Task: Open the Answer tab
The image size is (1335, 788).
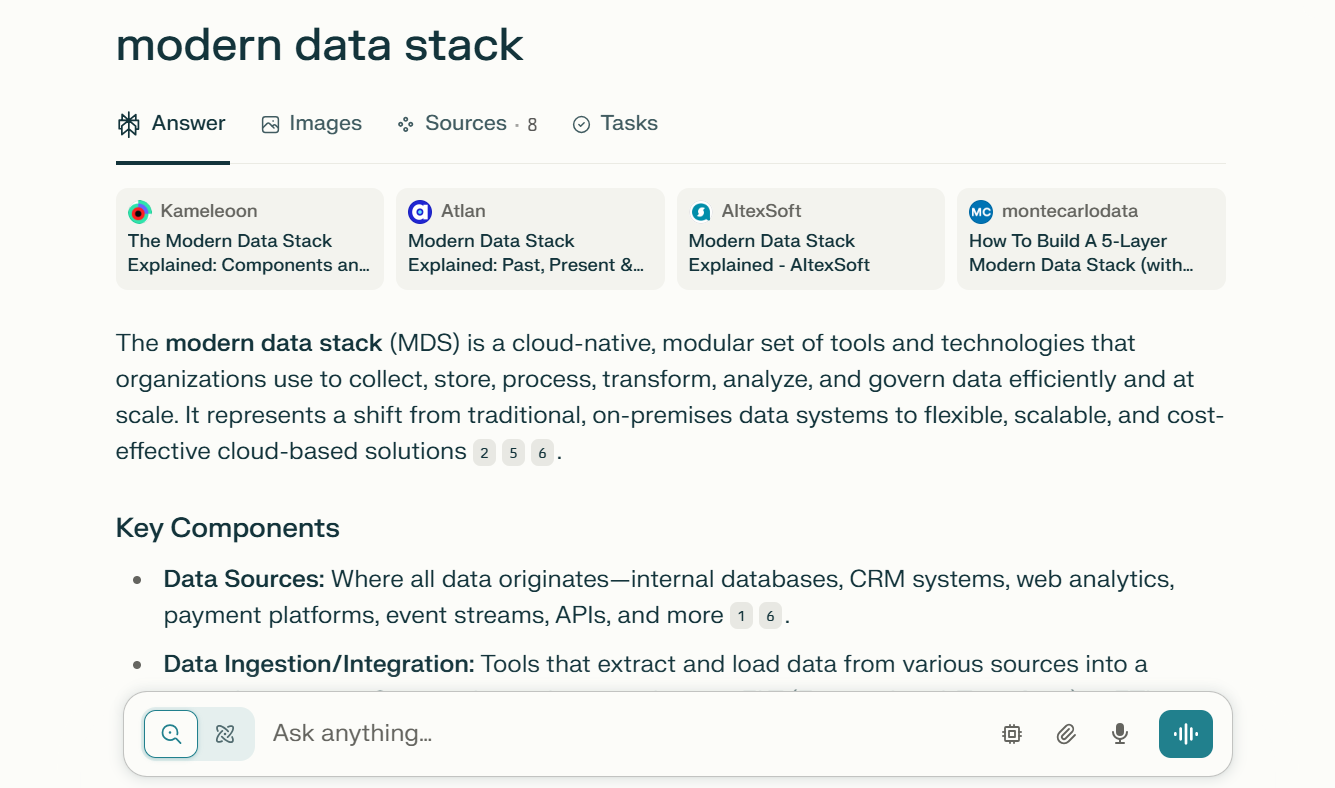Action: 172,124
